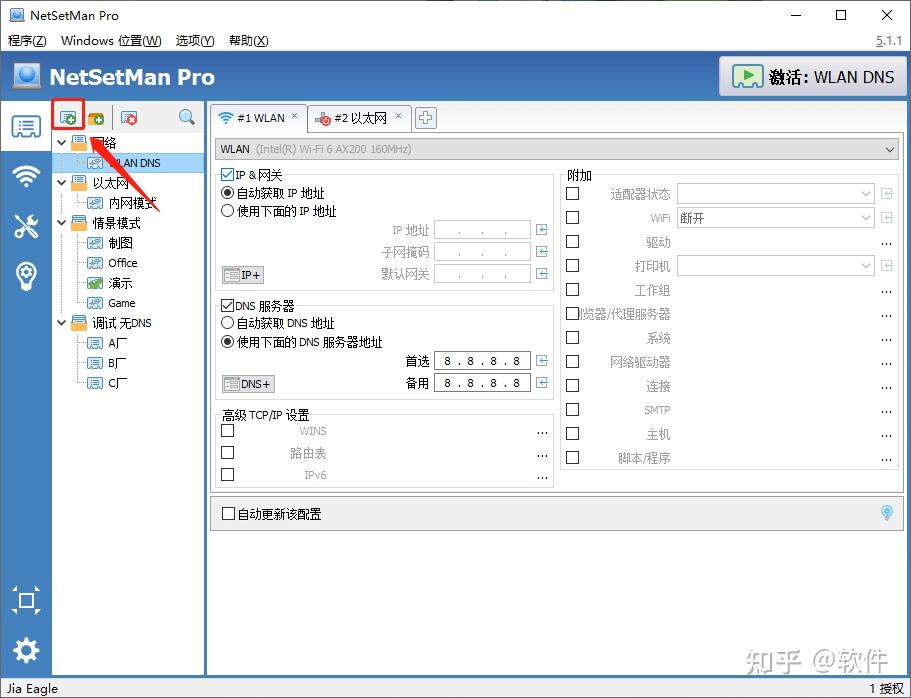Screen dimensions: 911x698
Task: Click the 激活: WLAN DNS button
Action: 813,75
